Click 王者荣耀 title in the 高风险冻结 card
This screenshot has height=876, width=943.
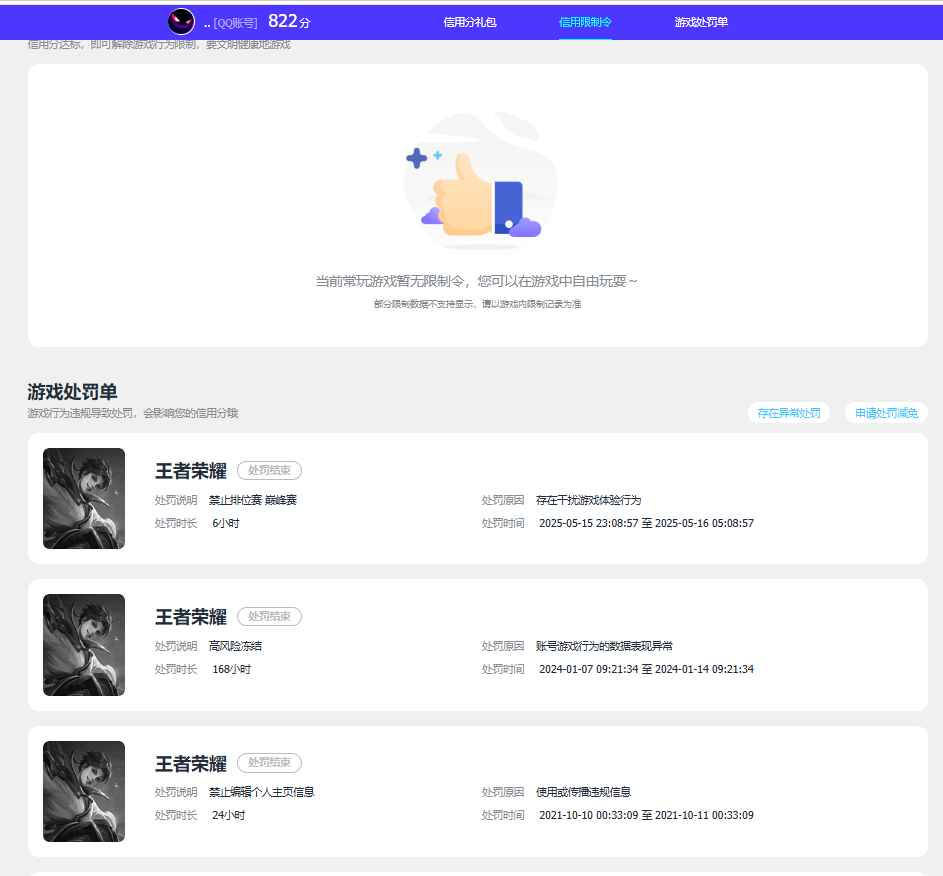[191, 618]
